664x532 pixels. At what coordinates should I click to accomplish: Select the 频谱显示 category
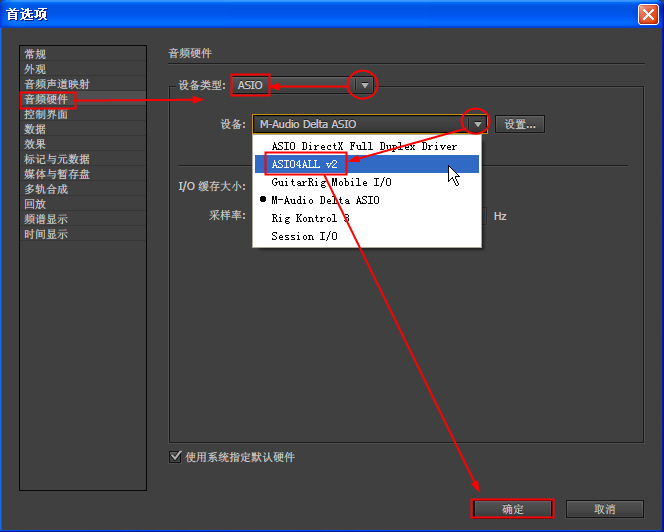(83, 219)
